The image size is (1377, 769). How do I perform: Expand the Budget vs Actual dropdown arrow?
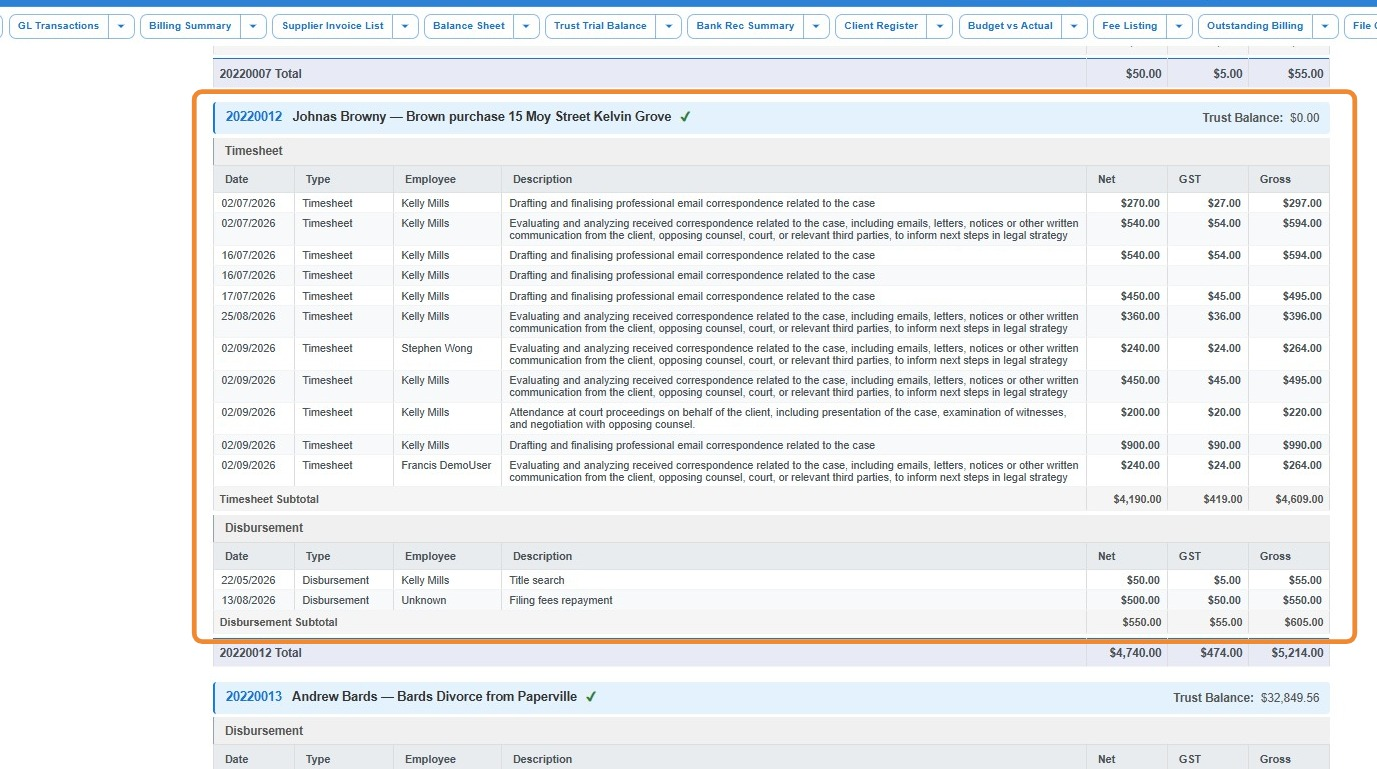tap(1075, 26)
